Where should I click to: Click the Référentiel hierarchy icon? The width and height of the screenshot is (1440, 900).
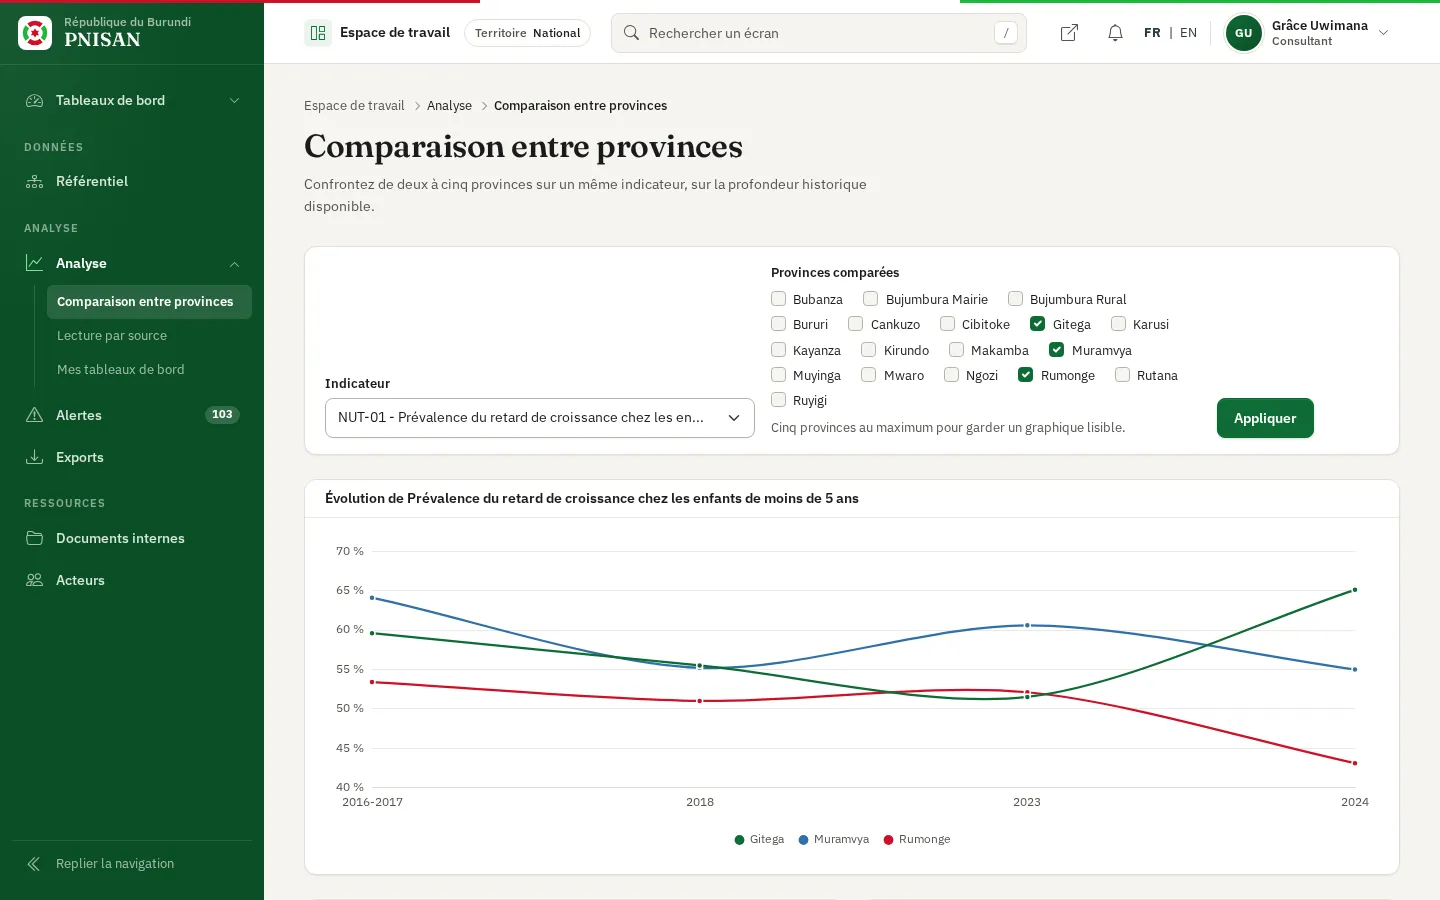35,182
